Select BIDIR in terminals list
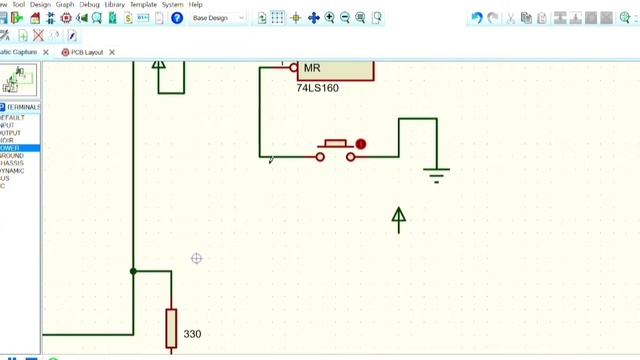 [x=7, y=140]
